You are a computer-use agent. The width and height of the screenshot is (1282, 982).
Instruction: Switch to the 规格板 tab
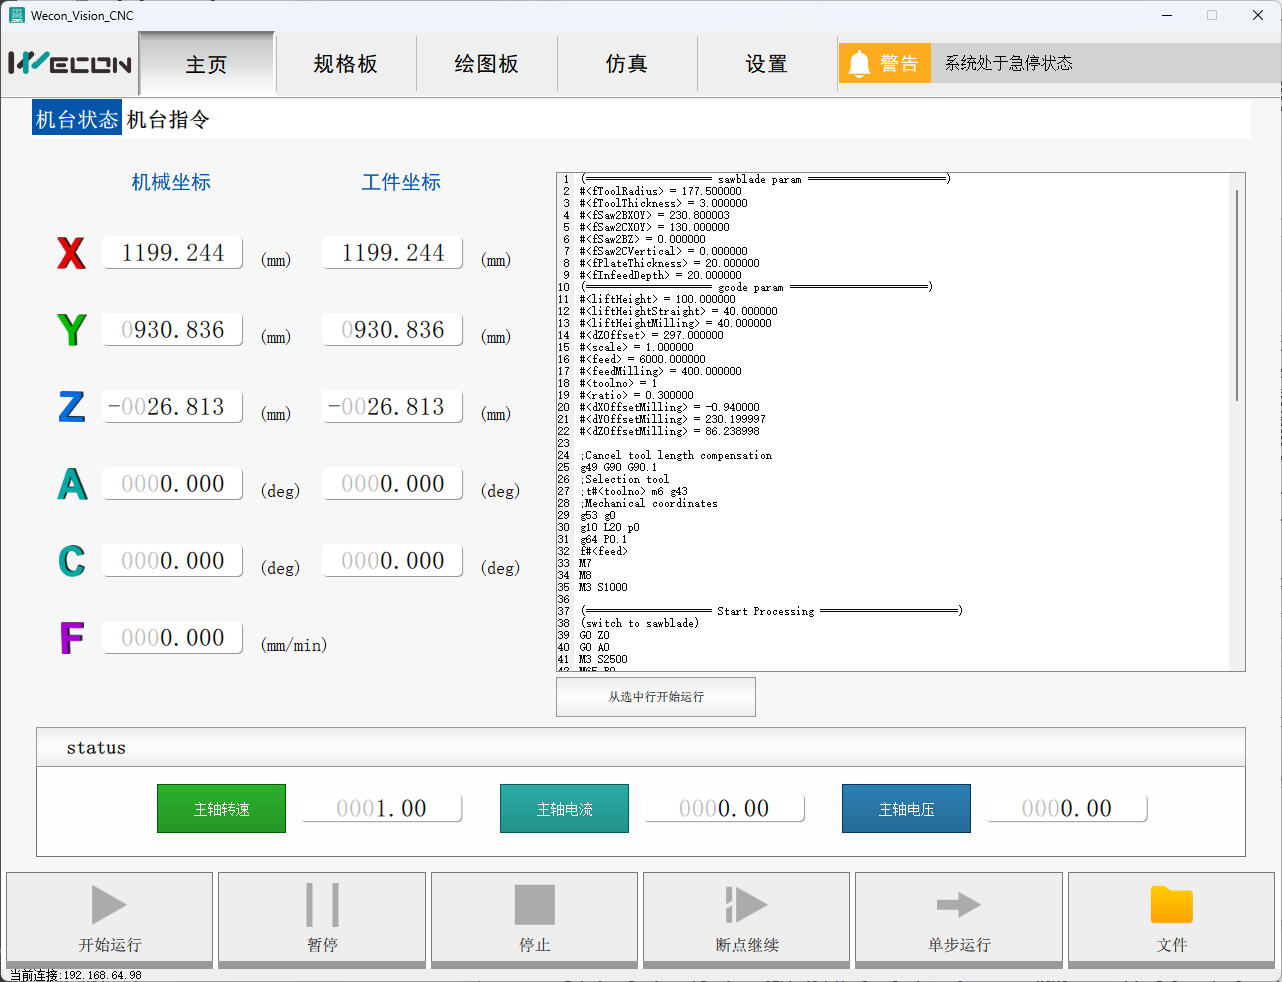click(346, 64)
